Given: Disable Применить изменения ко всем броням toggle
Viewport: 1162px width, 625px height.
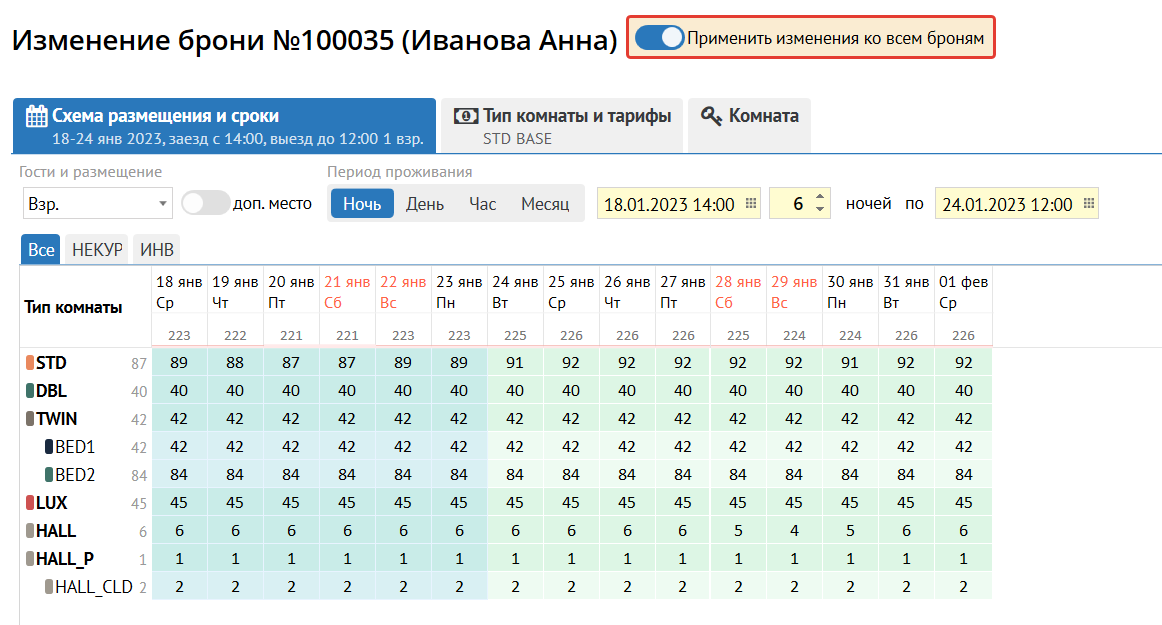Looking at the screenshot, I should point(659,38).
